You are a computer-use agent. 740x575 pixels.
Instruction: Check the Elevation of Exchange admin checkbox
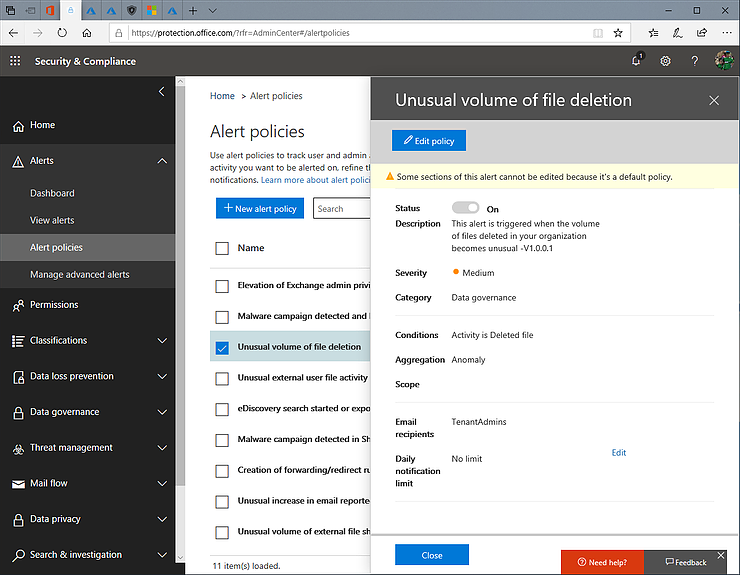tap(222, 286)
